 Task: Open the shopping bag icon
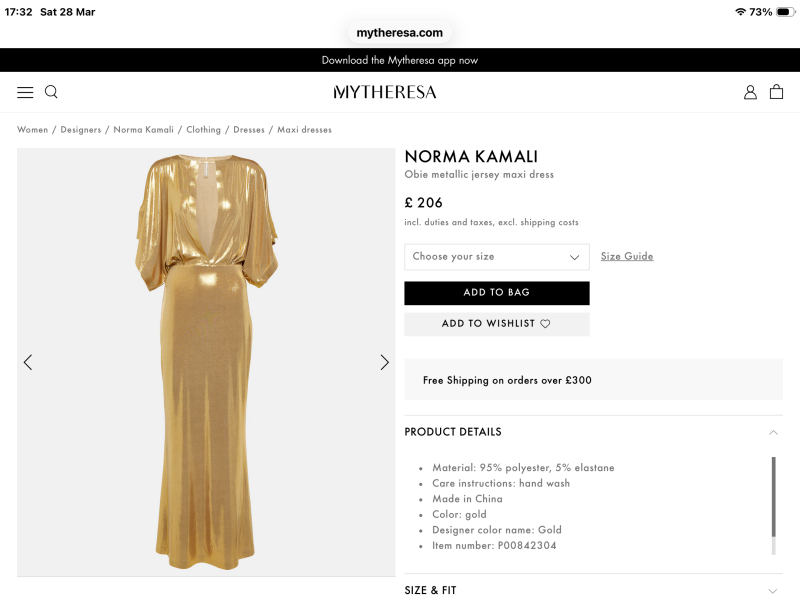776,91
